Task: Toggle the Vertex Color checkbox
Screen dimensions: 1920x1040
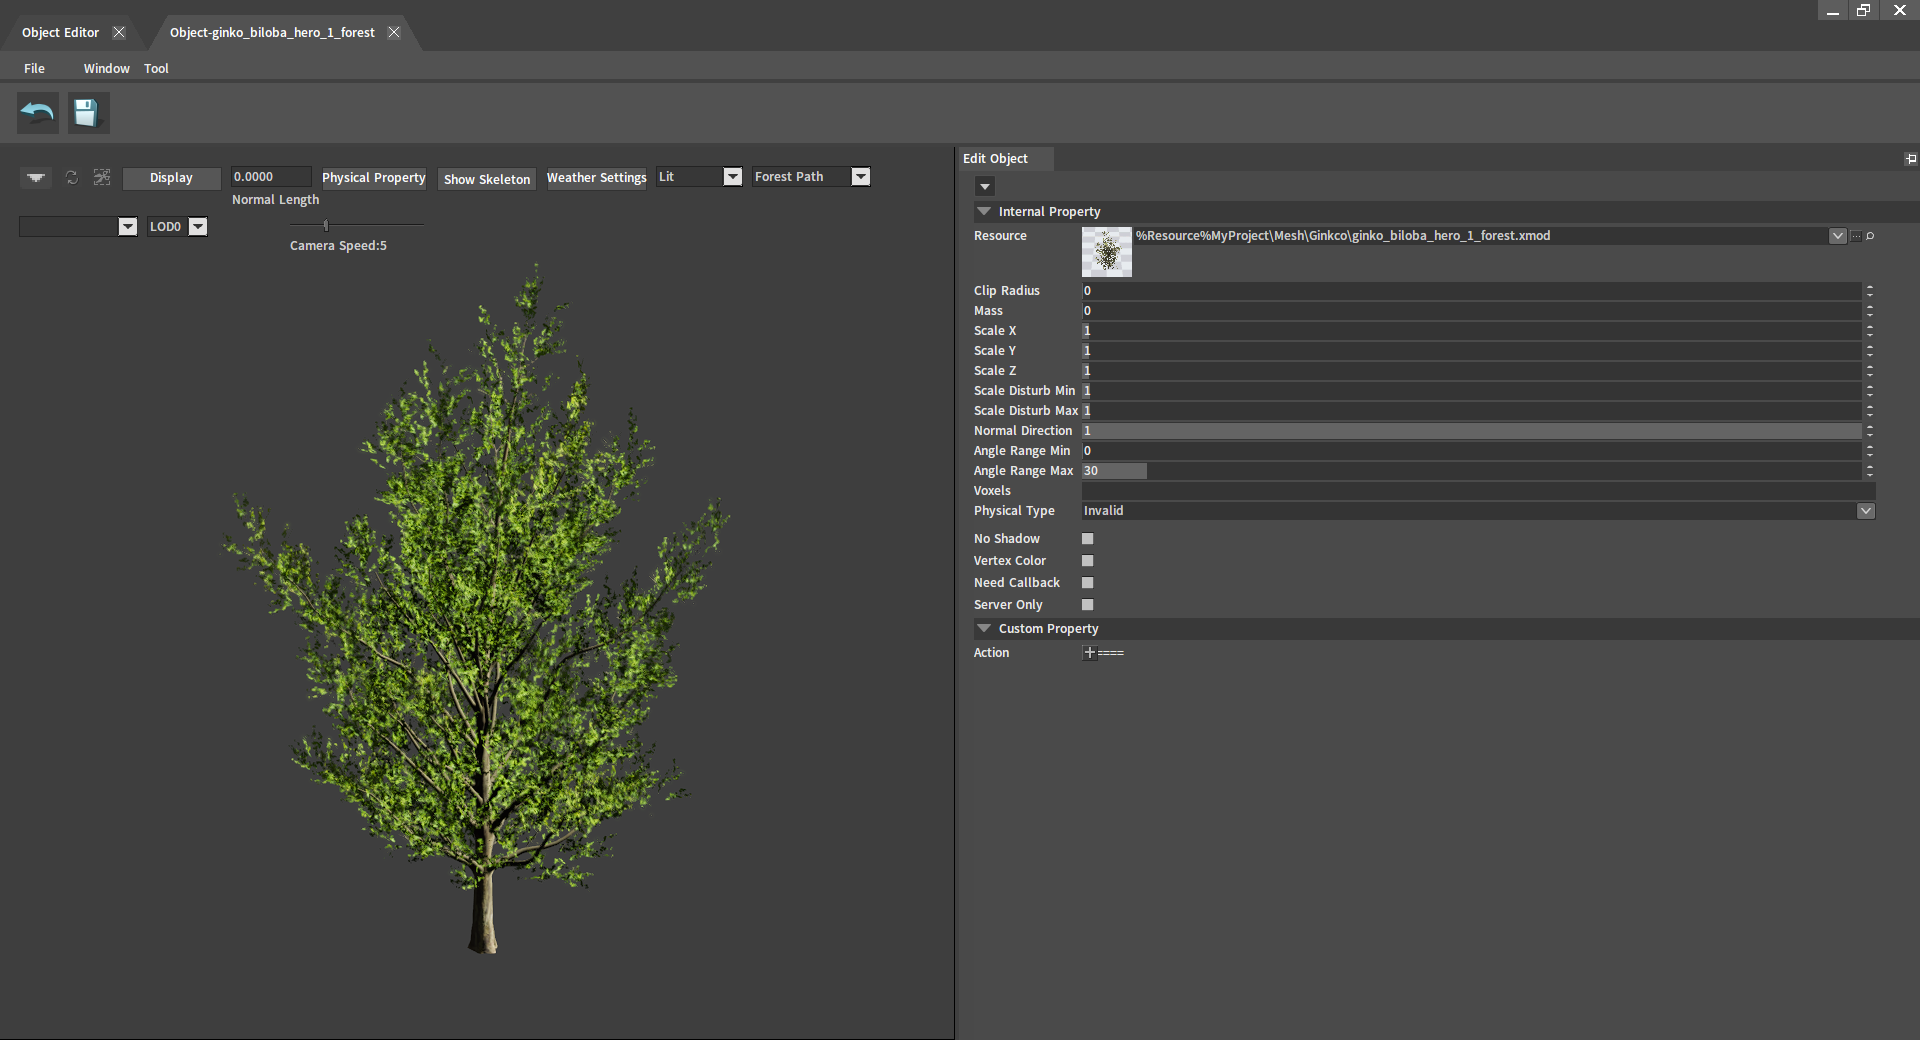Action: point(1088,561)
